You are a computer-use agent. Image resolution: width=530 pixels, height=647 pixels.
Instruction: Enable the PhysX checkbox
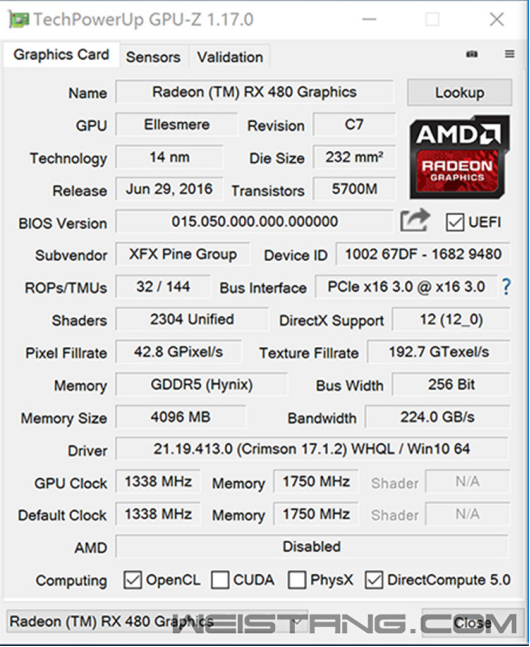tap(297, 580)
